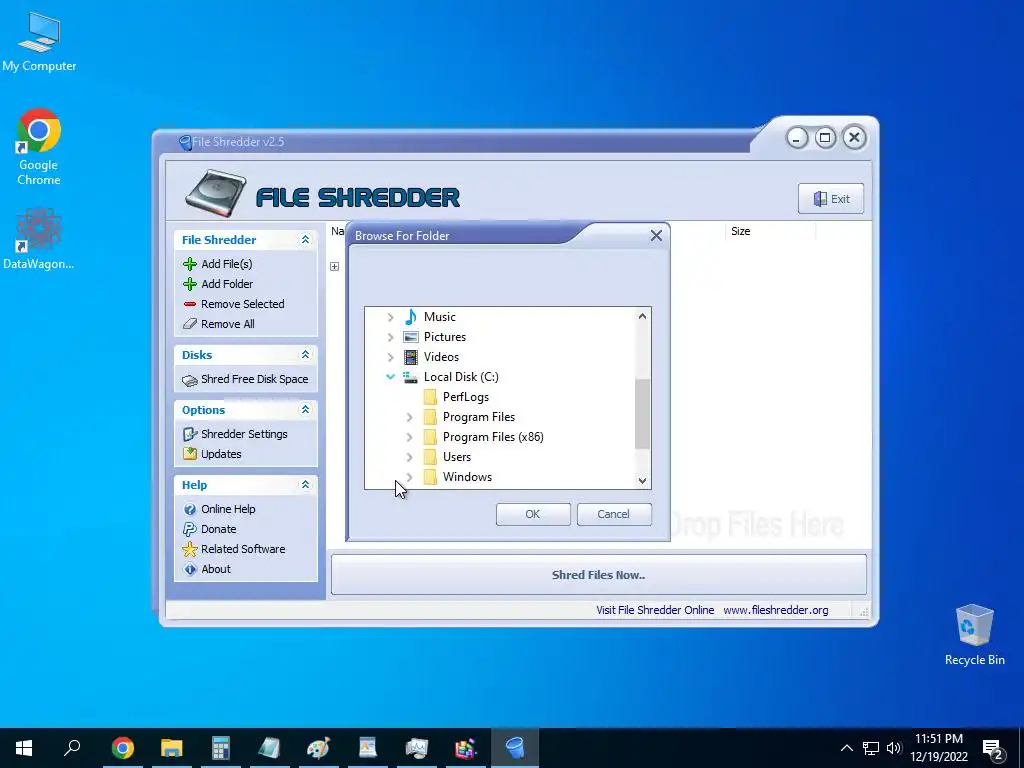Show hidden system tray icons
The width and height of the screenshot is (1024, 768).
pos(846,748)
